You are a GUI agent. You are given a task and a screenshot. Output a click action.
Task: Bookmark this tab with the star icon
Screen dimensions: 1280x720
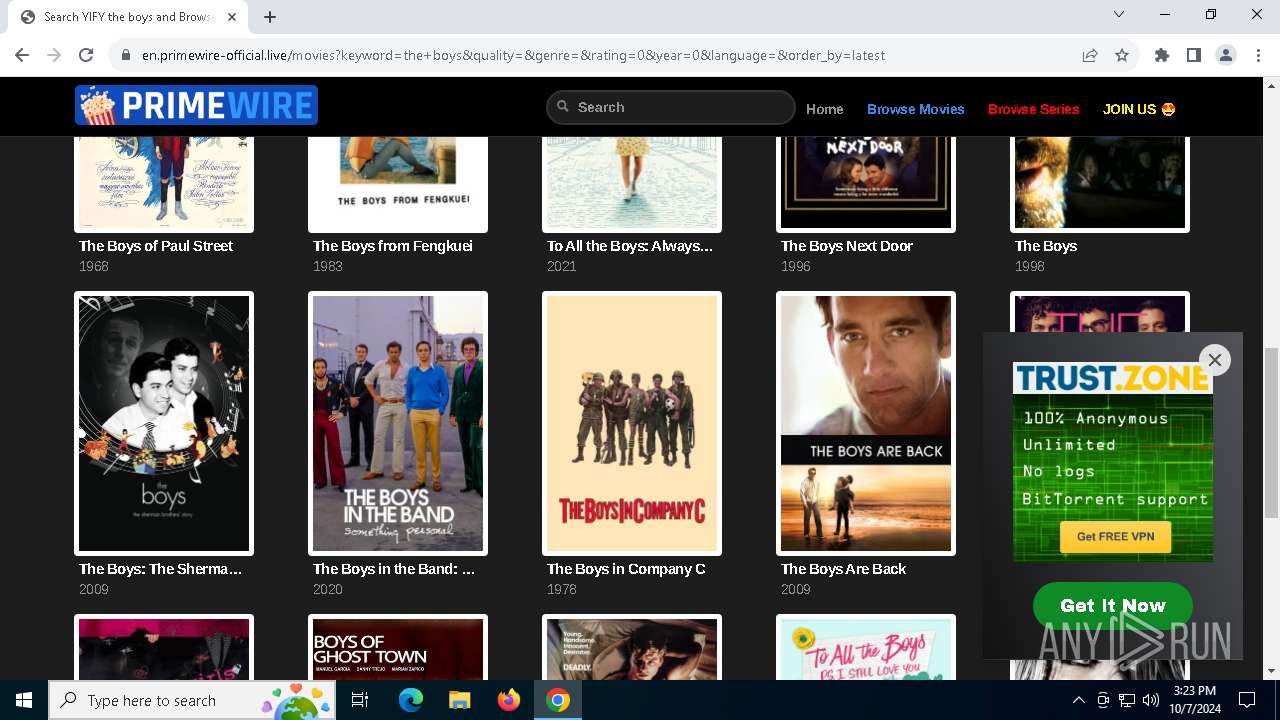coord(1122,55)
